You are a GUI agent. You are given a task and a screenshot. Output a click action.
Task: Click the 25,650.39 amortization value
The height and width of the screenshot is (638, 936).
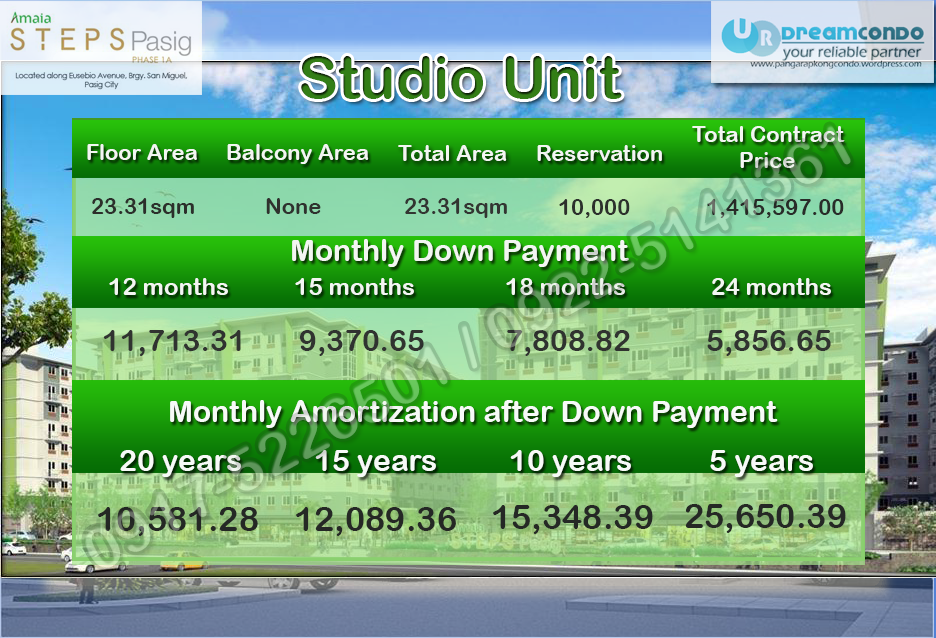[765, 516]
